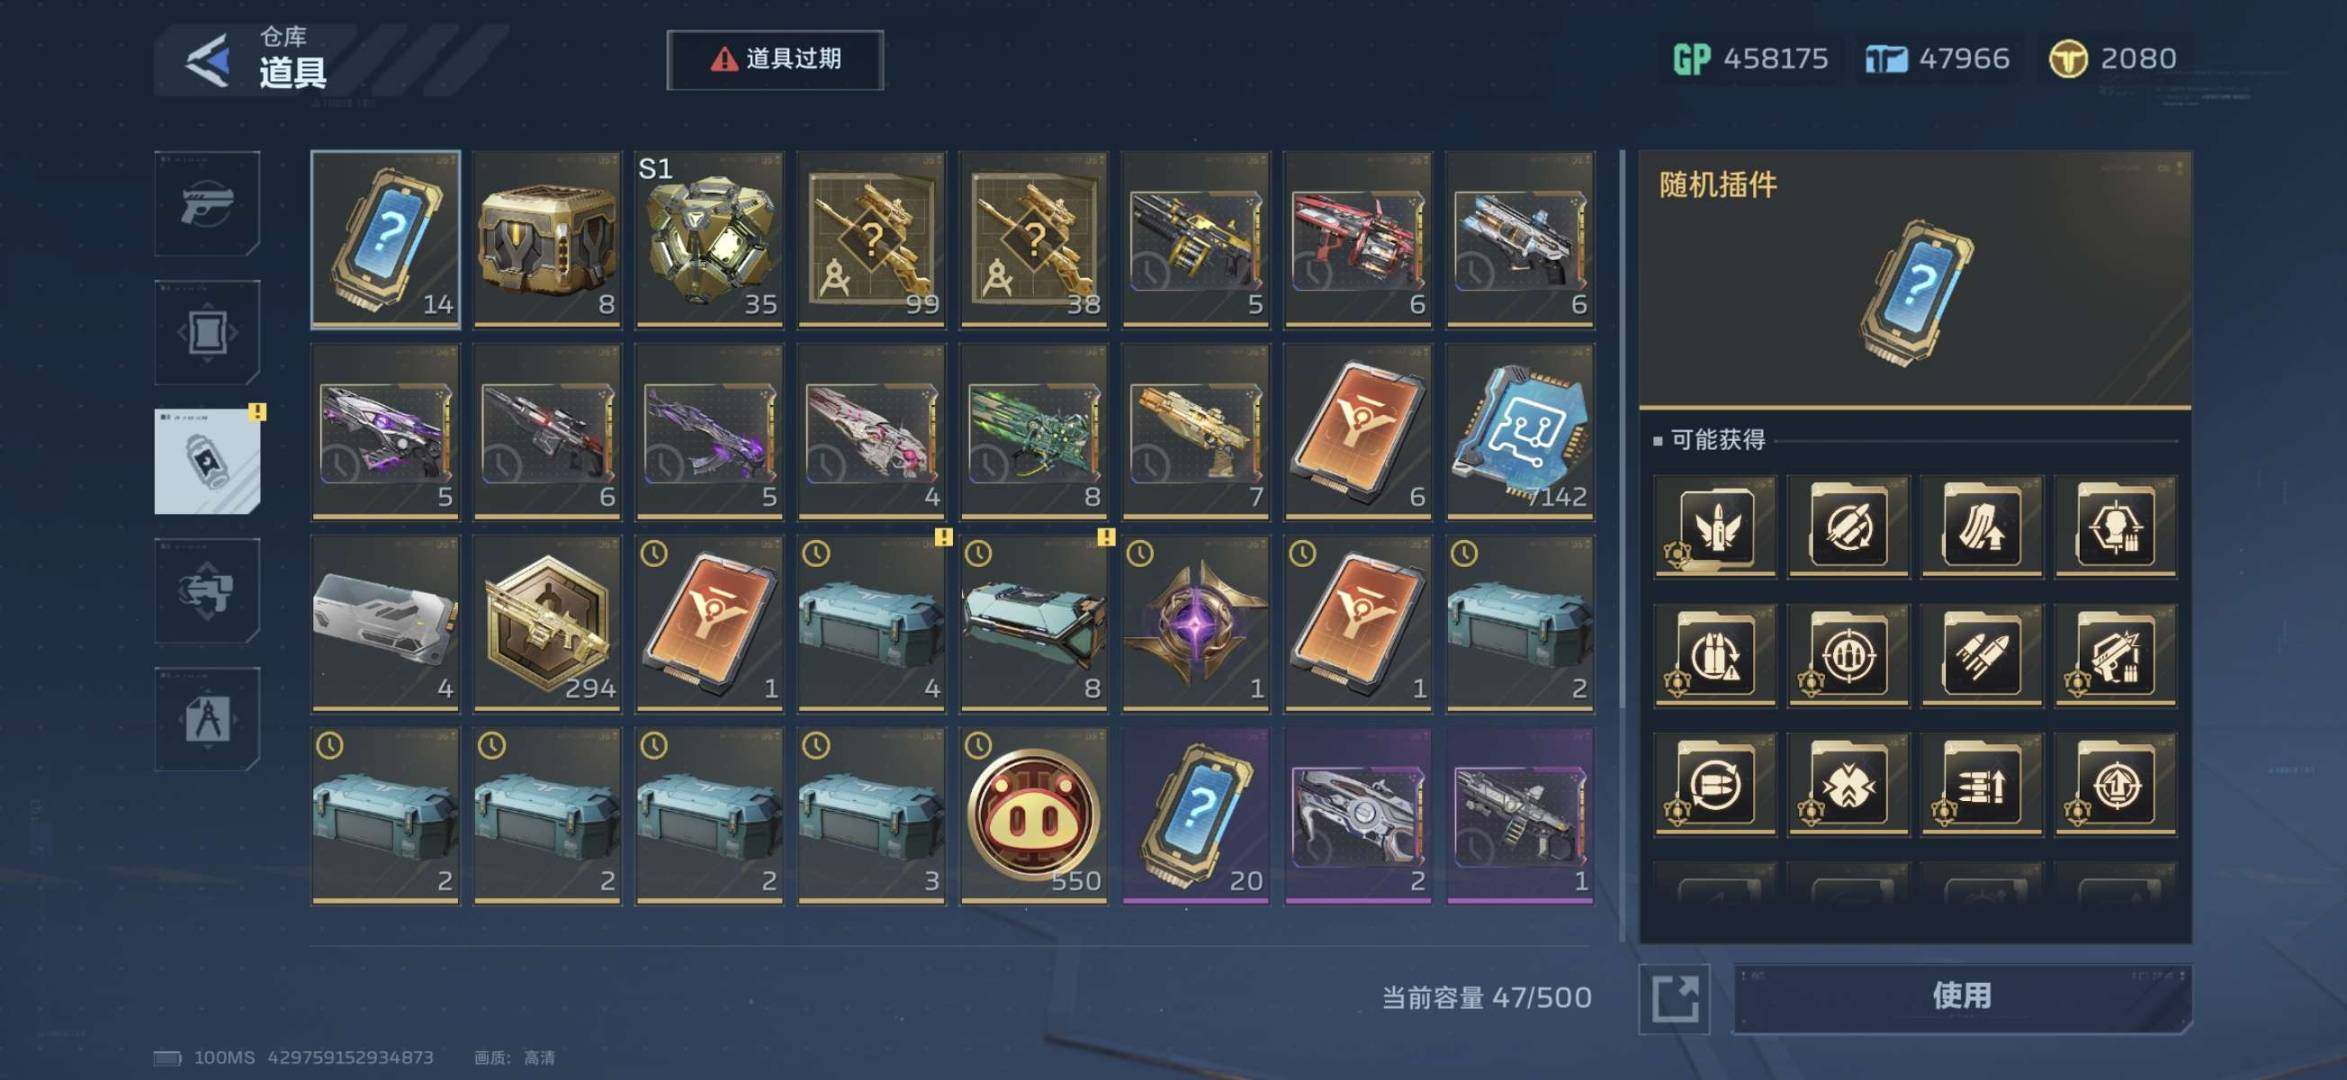The image size is (2347, 1080).
Task: Click the GP currency balance 458175
Action: 1750,59
